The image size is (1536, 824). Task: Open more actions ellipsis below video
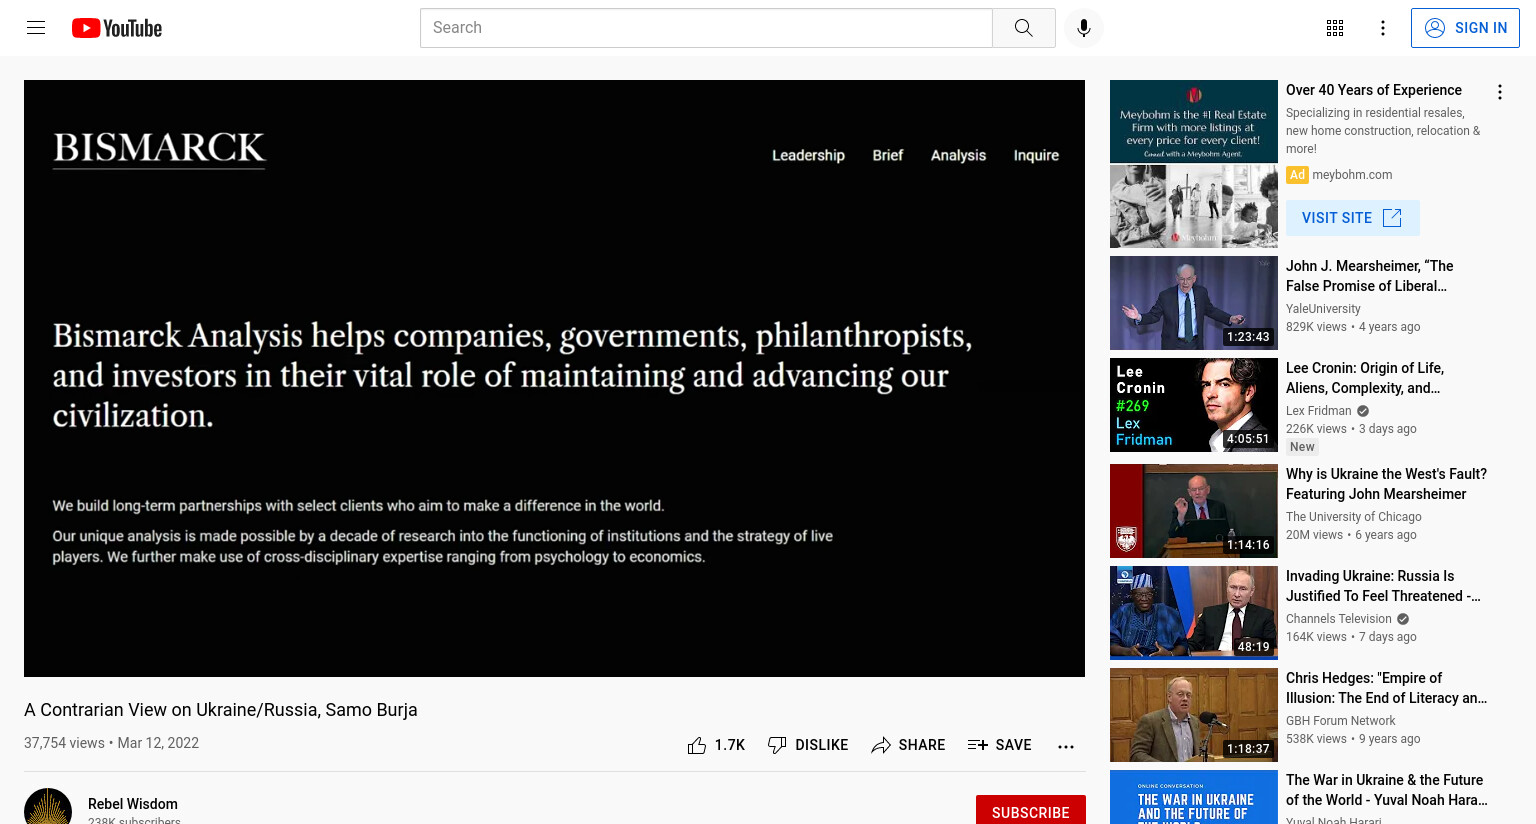[1066, 746]
